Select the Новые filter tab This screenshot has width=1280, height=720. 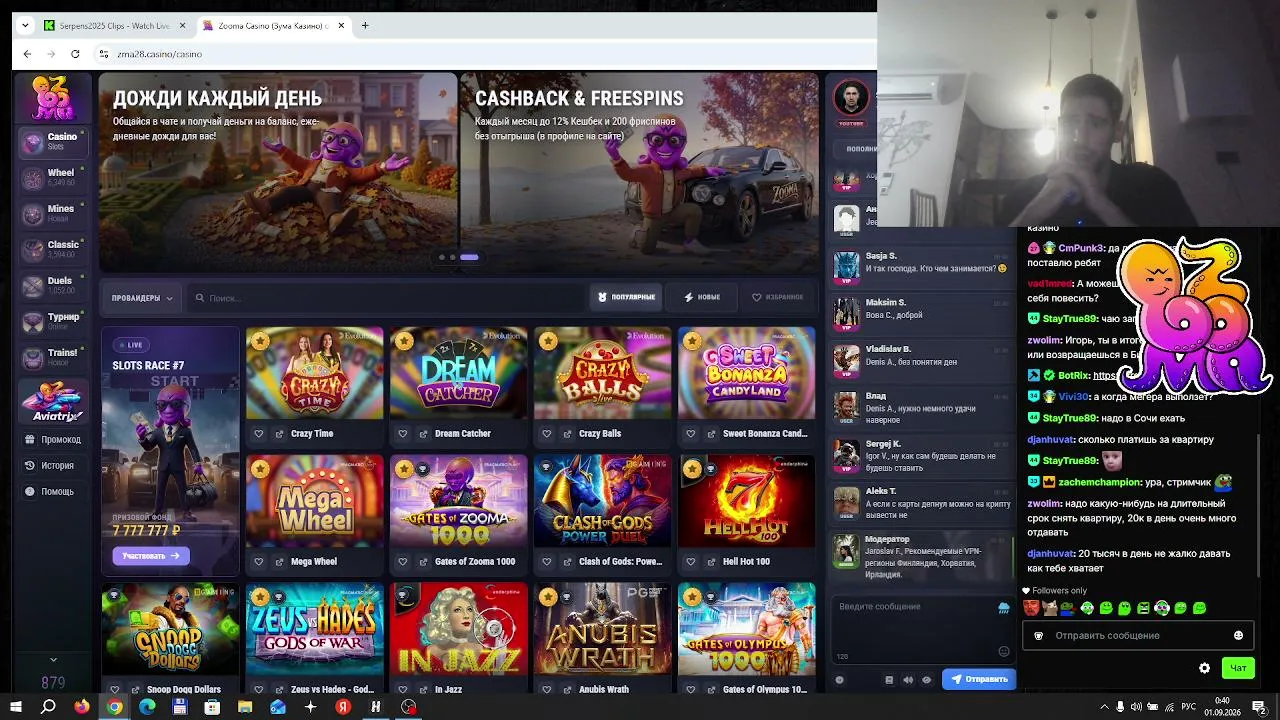tap(702, 297)
